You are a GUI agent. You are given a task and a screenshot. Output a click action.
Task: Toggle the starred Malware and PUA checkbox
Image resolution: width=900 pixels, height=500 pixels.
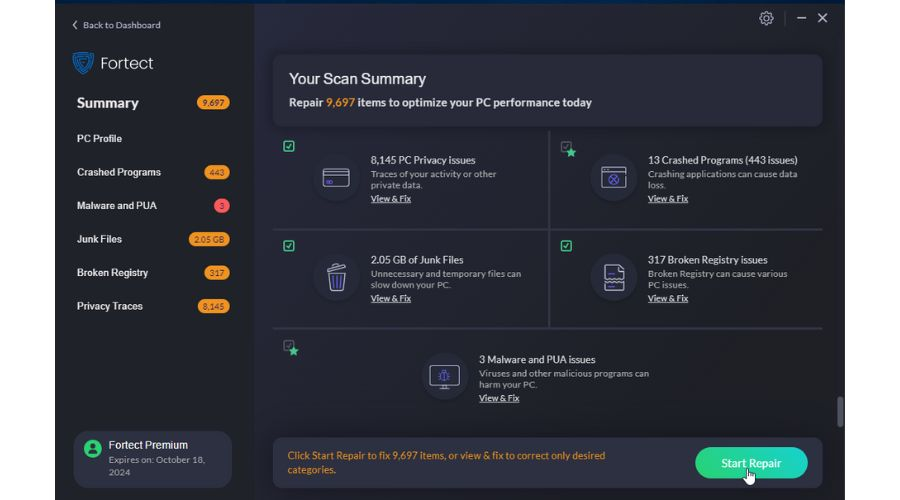(x=290, y=347)
